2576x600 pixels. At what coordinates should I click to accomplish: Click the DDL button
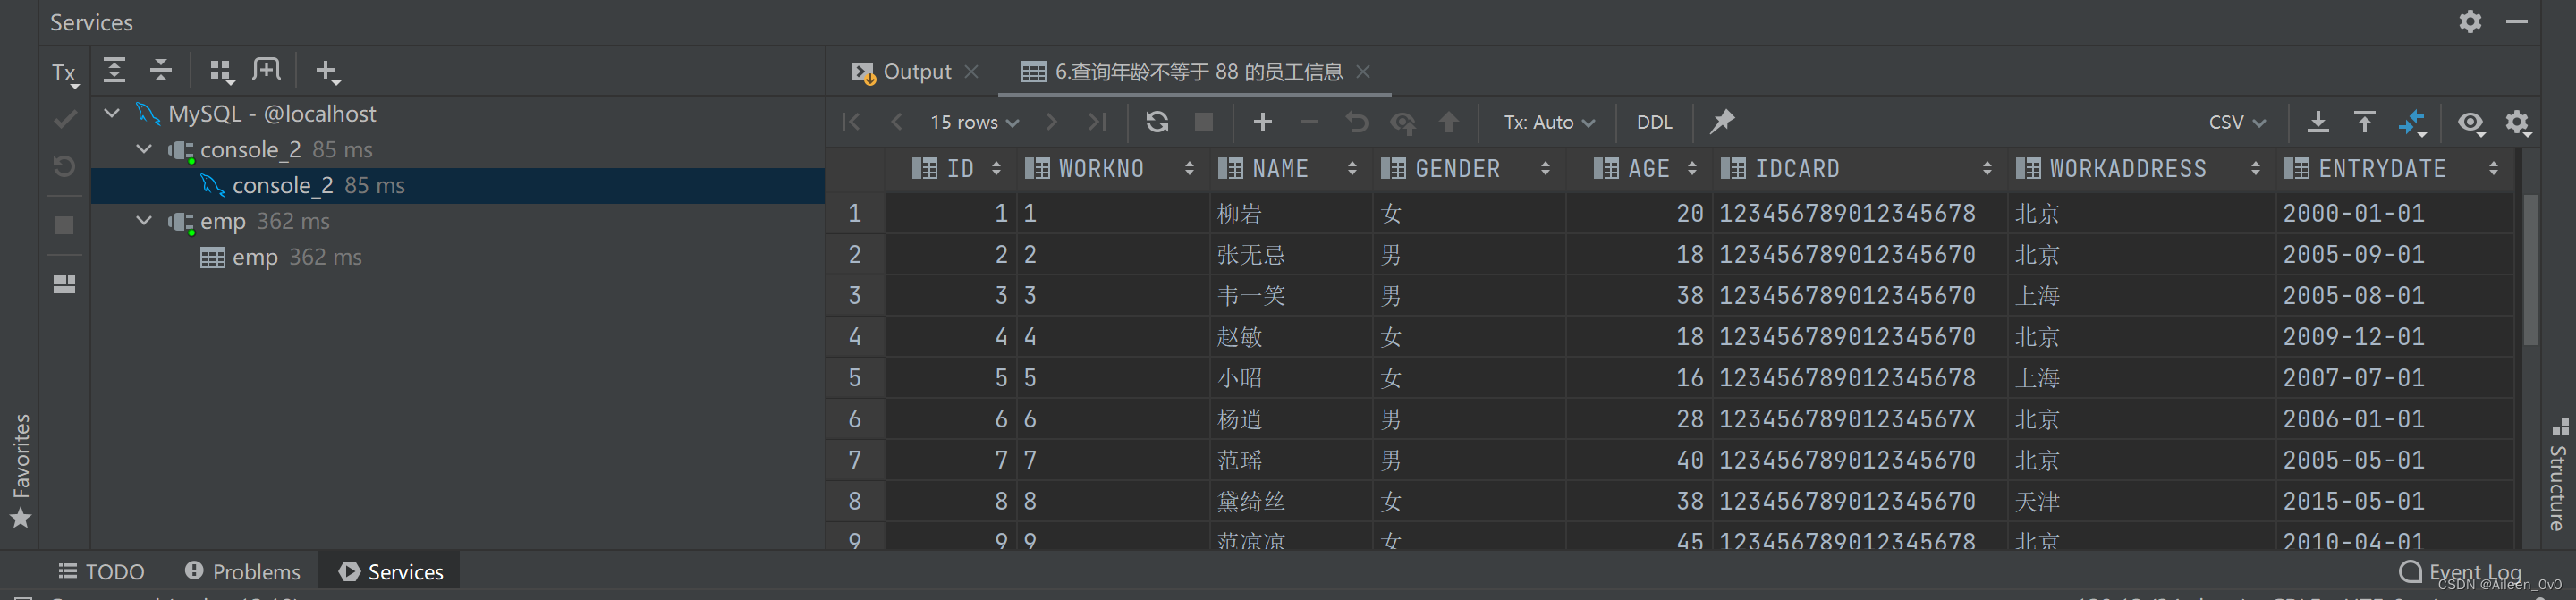coord(1654,122)
